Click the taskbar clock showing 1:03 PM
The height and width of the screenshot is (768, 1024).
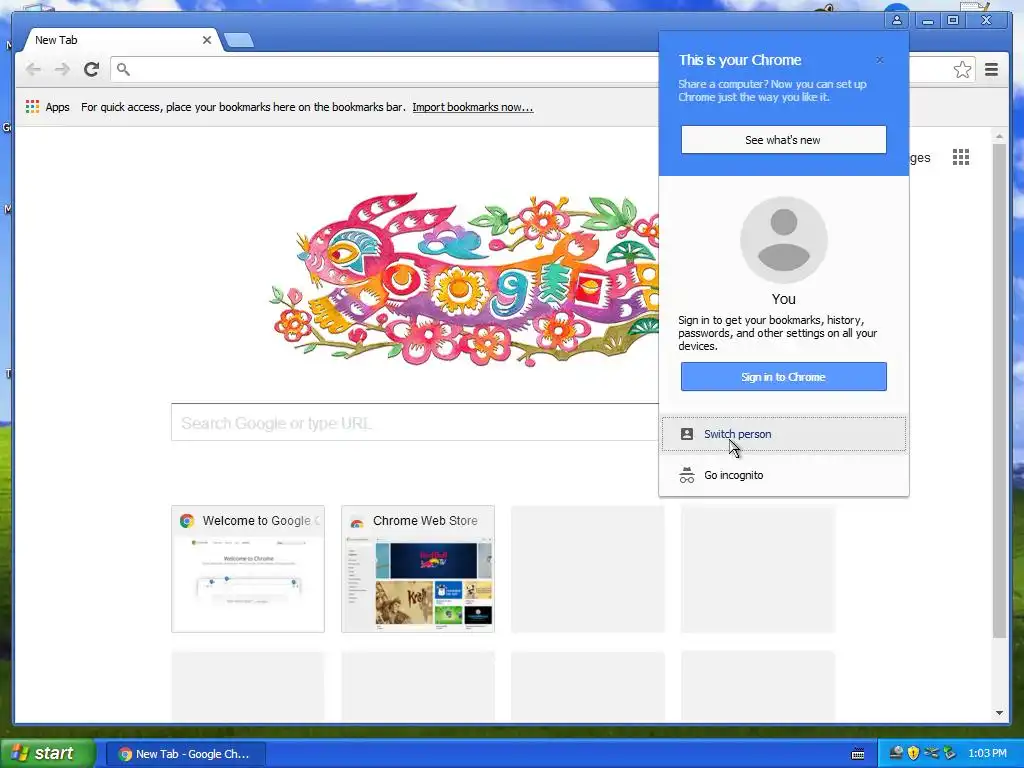pyautogui.click(x=987, y=753)
